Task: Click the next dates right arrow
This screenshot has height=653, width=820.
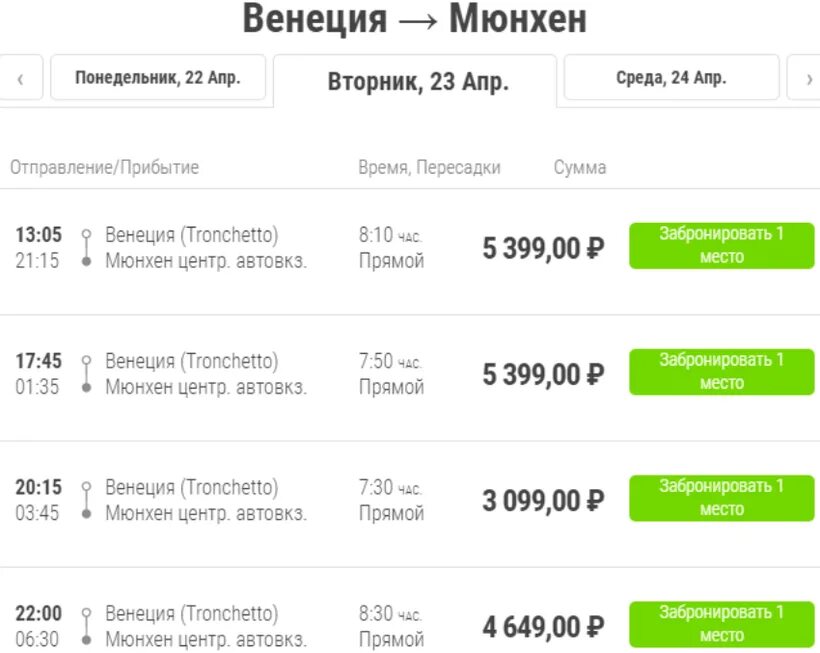Action: tap(807, 79)
